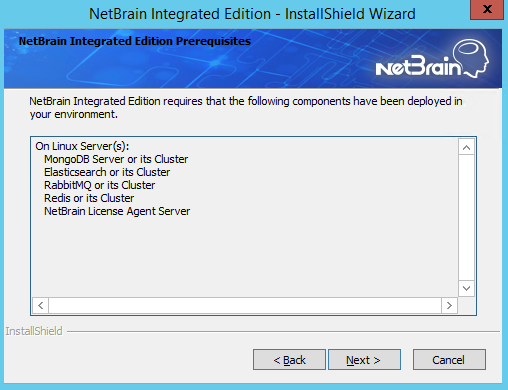
Task: Select the MongoDB Server or its Cluster line
Action: click(x=116, y=159)
